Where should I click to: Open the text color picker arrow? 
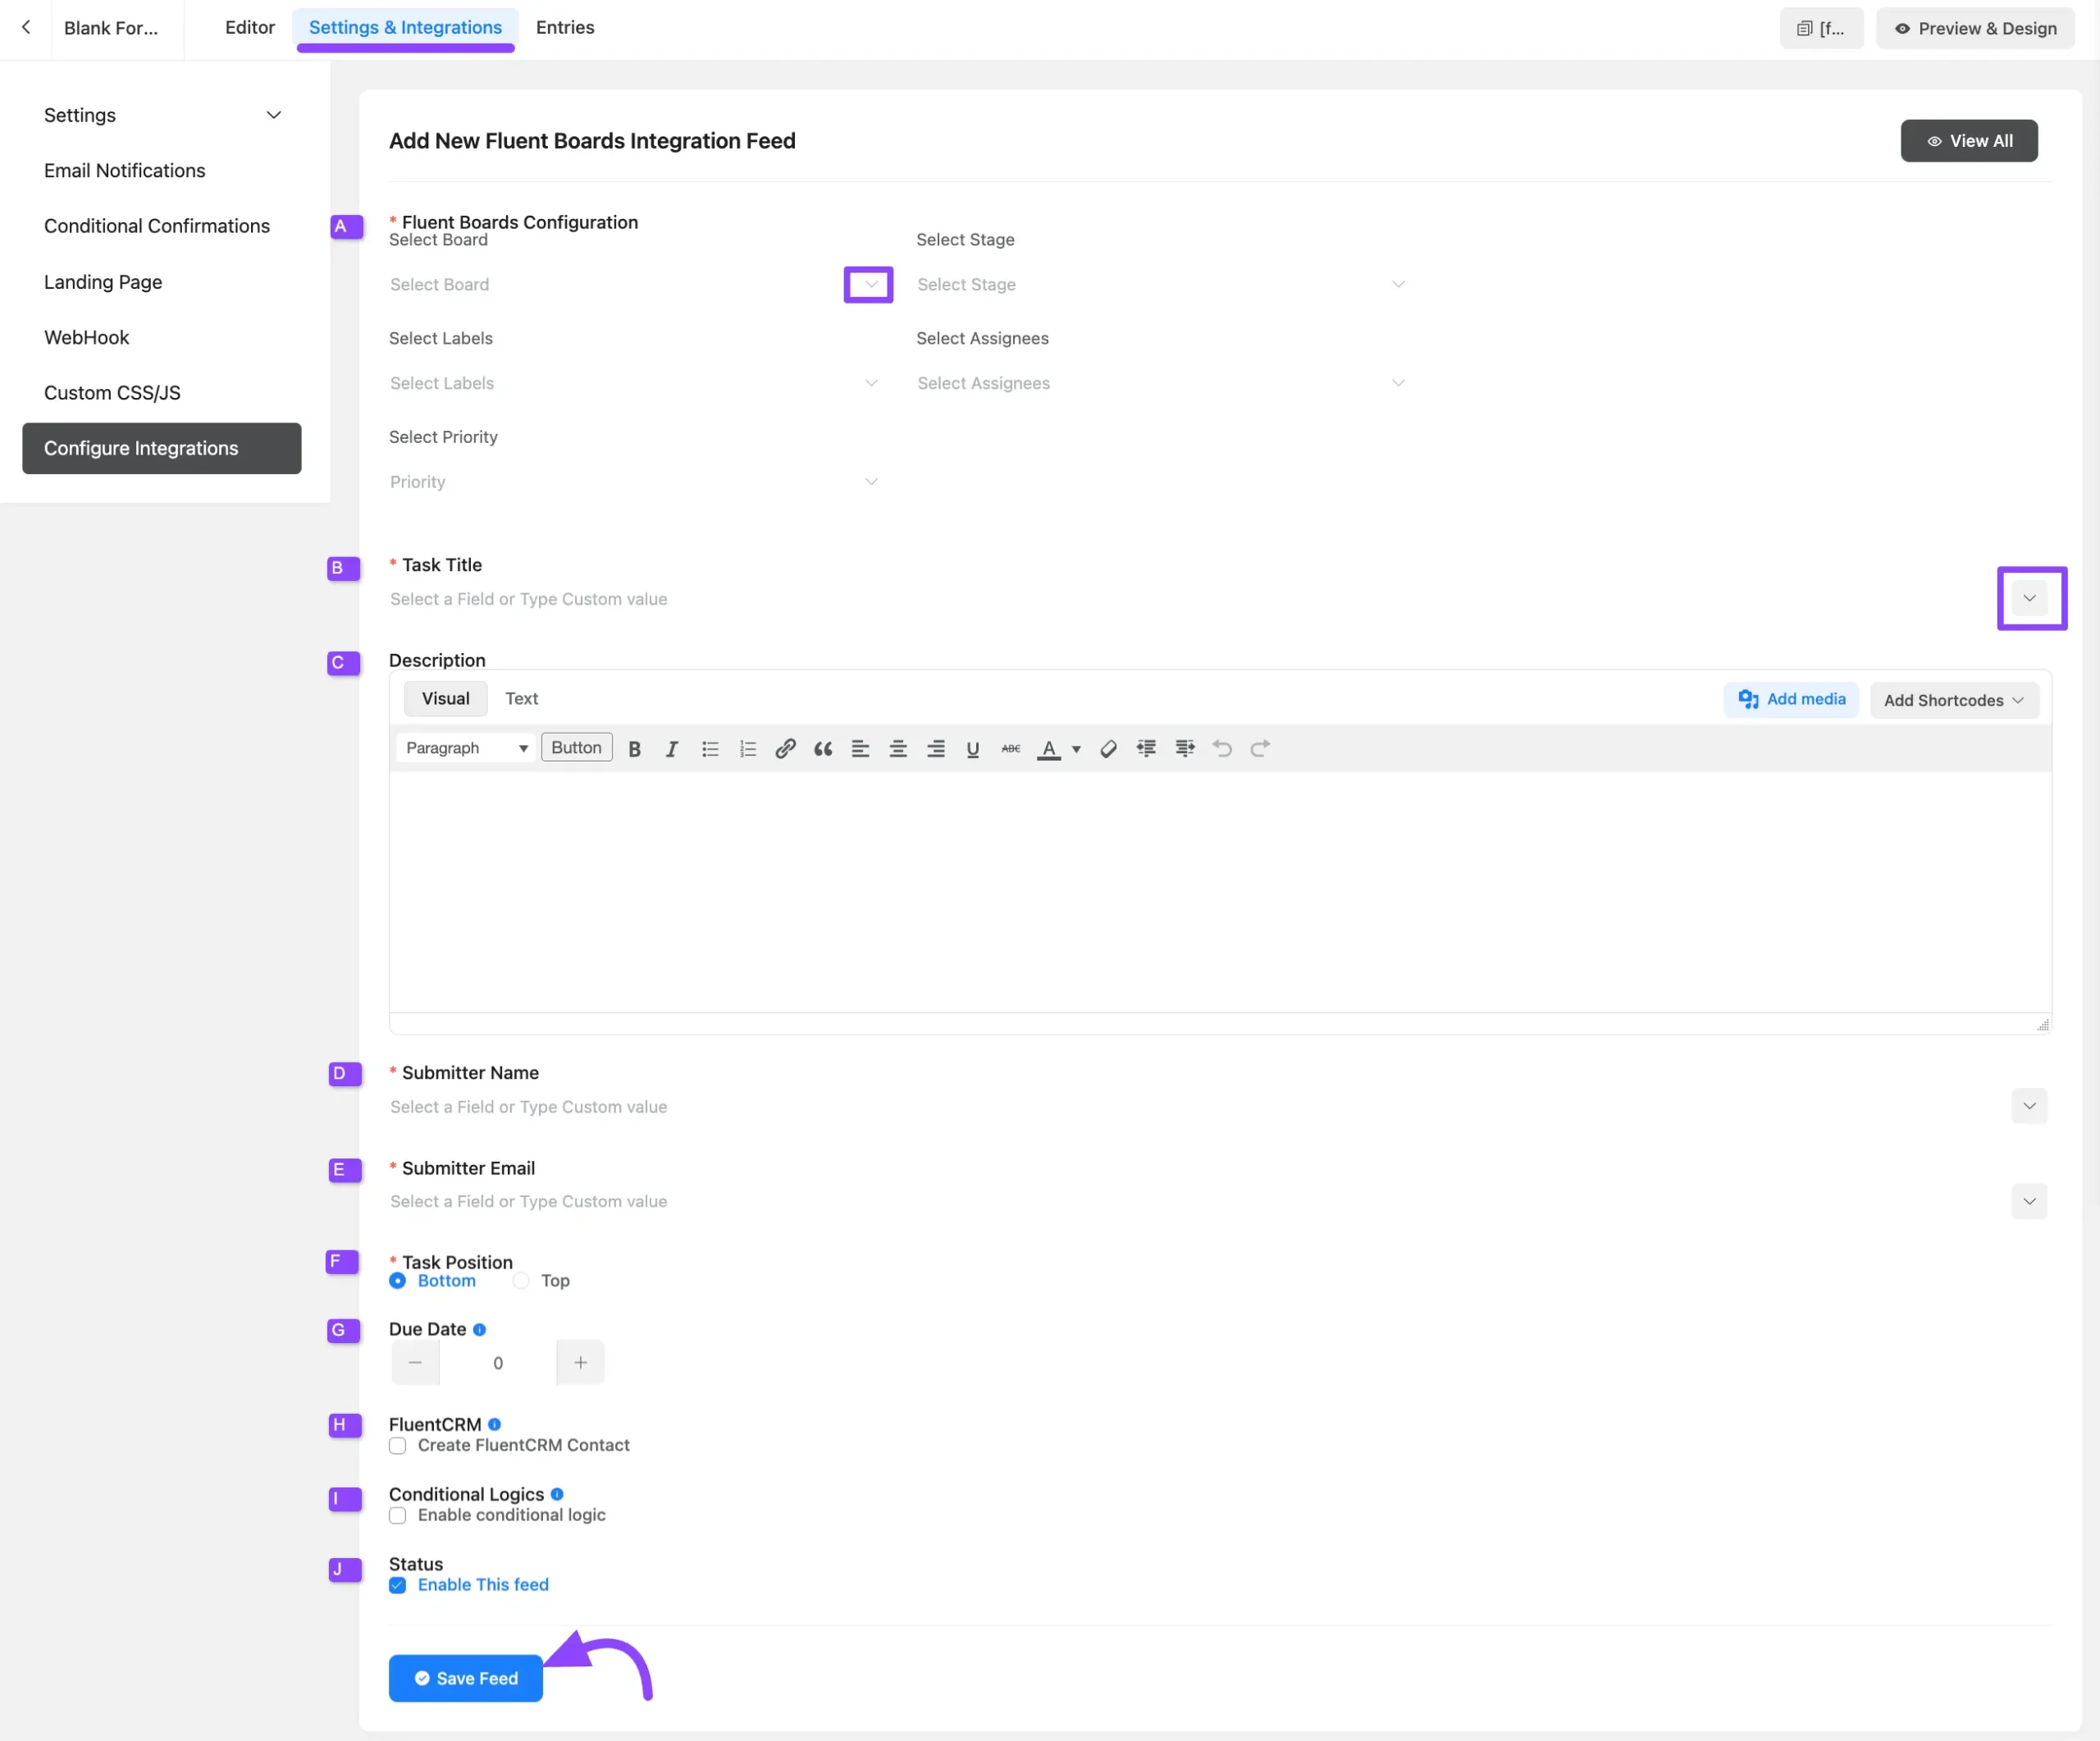[1076, 749]
